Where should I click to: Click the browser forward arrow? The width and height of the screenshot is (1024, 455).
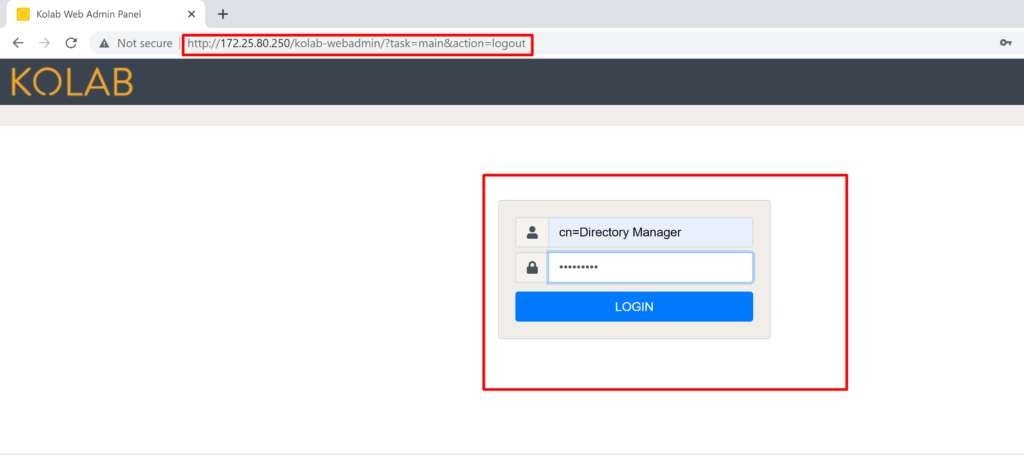pyautogui.click(x=44, y=43)
